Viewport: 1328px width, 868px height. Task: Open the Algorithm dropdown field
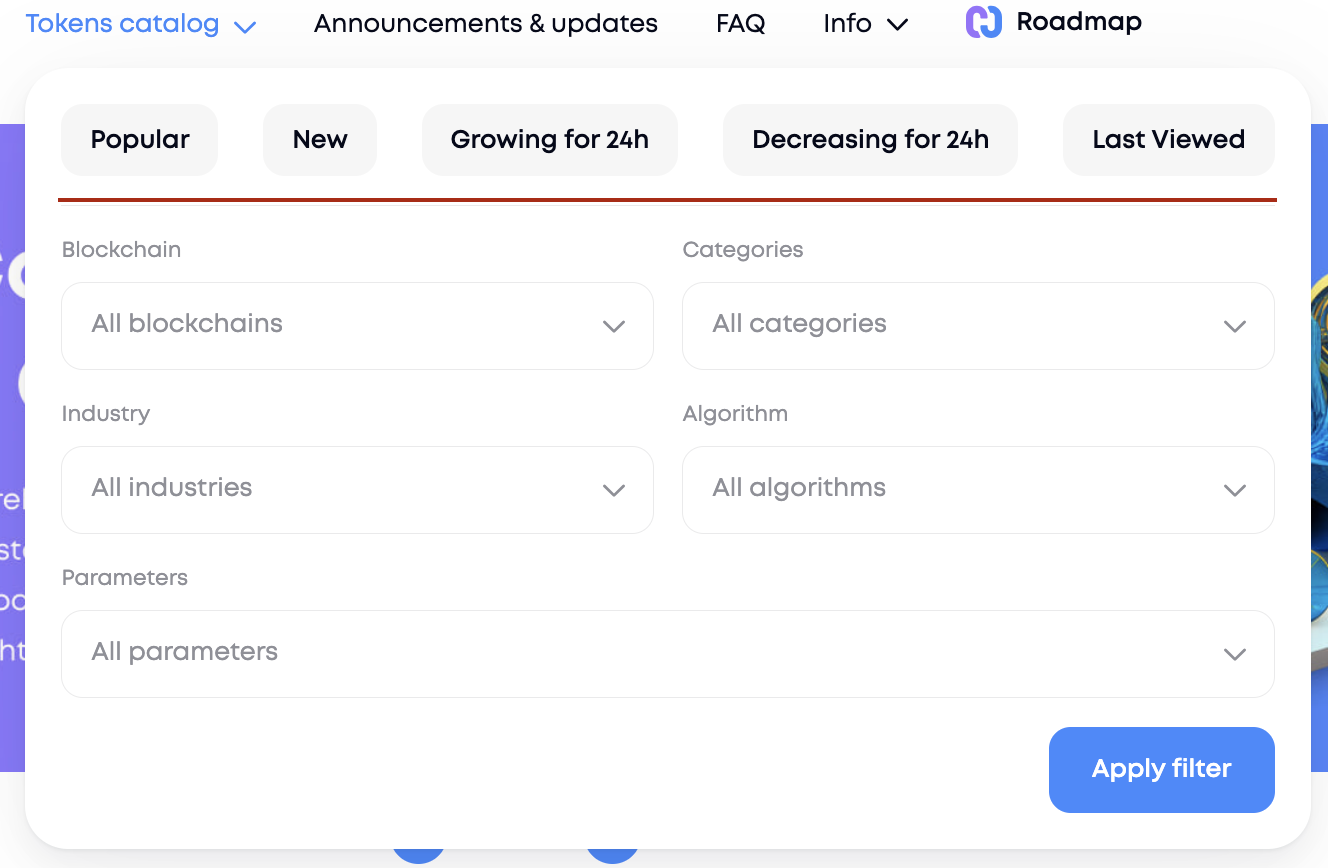pyautogui.click(x=960, y=490)
